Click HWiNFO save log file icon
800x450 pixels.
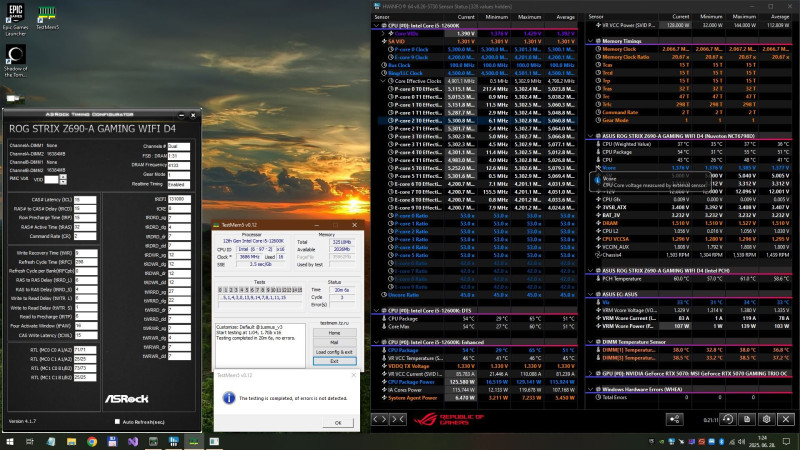point(747,419)
